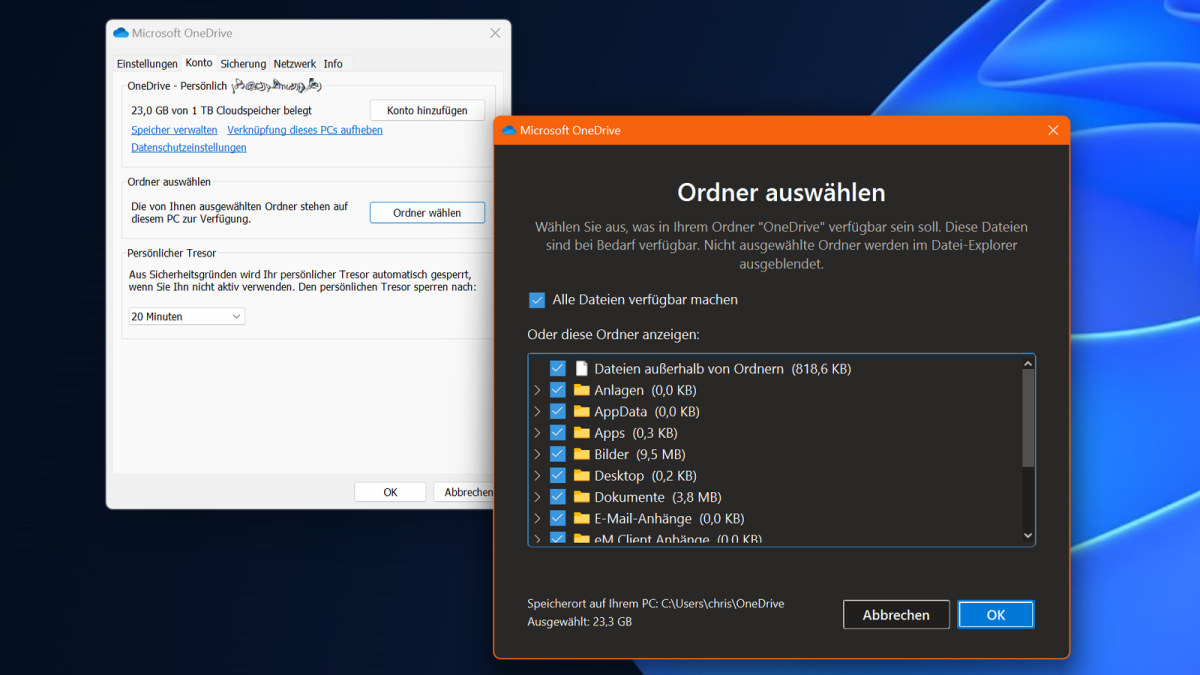Click Abbrechen in Ordner auswählen dialog
Viewport: 1200px width, 675px height.
896,615
